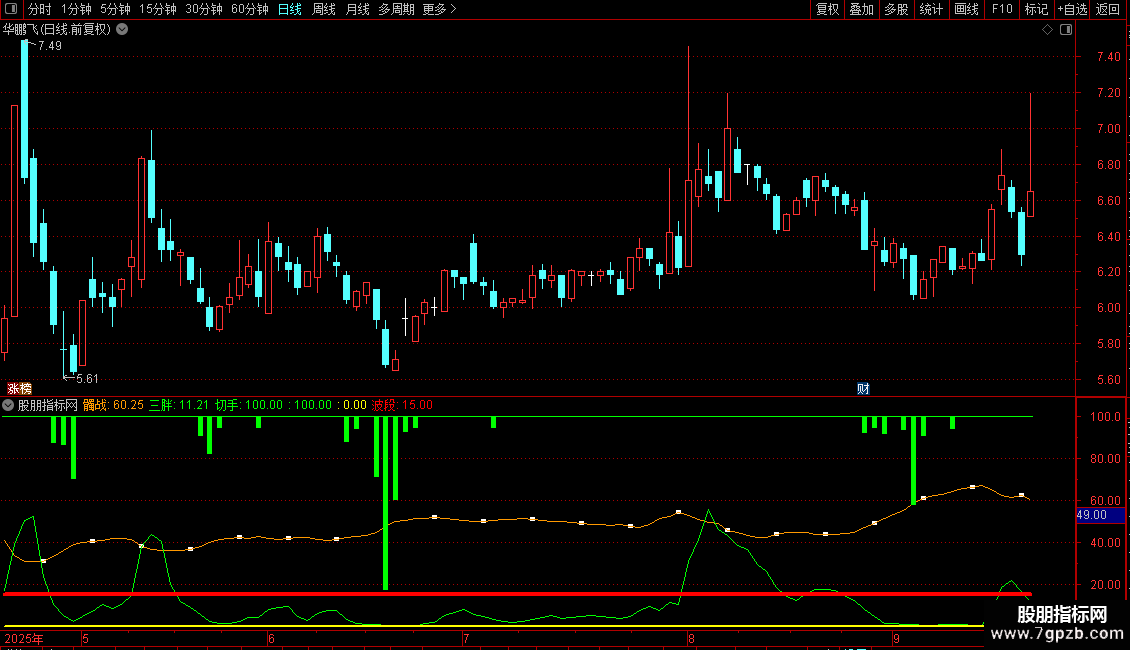The image size is (1130, 650).
Task: Add stock via +自选 button
Action: (x=1072, y=9)
